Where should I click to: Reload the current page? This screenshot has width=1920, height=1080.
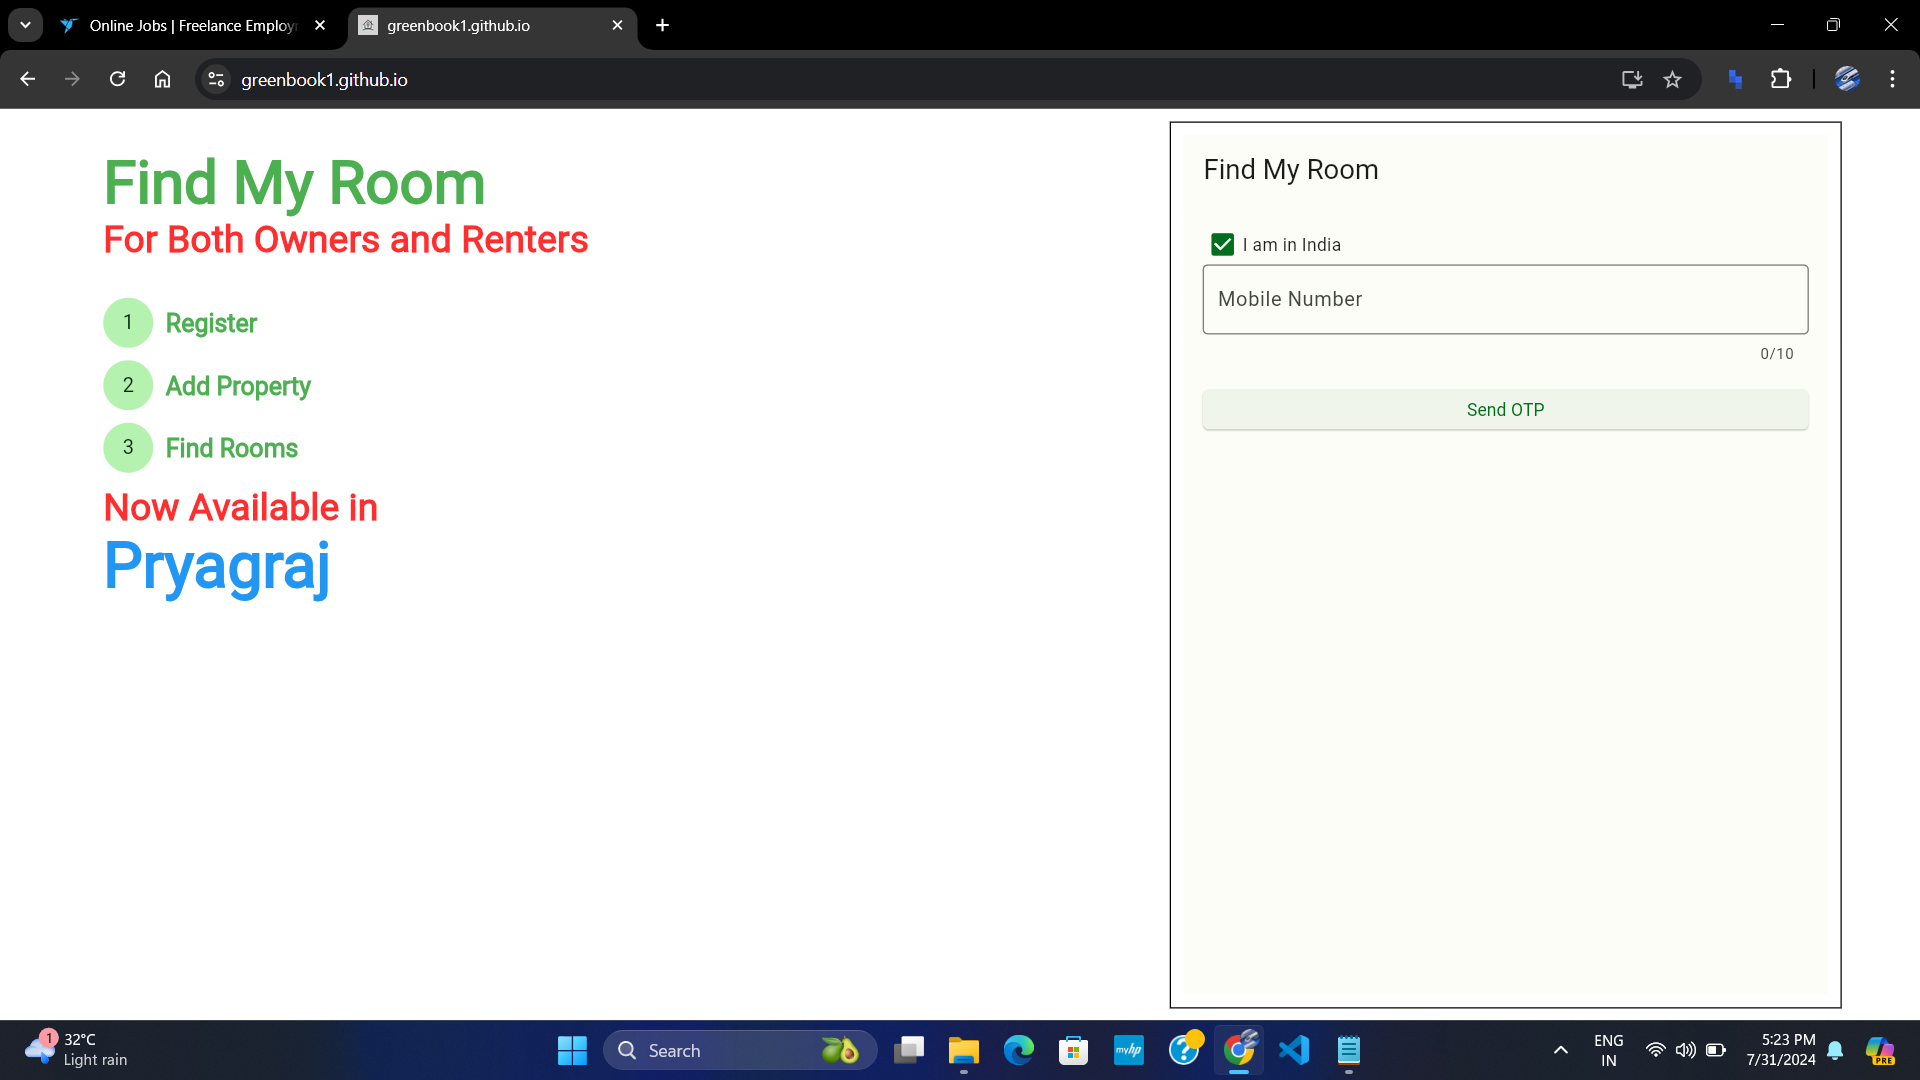coord(117,79)
